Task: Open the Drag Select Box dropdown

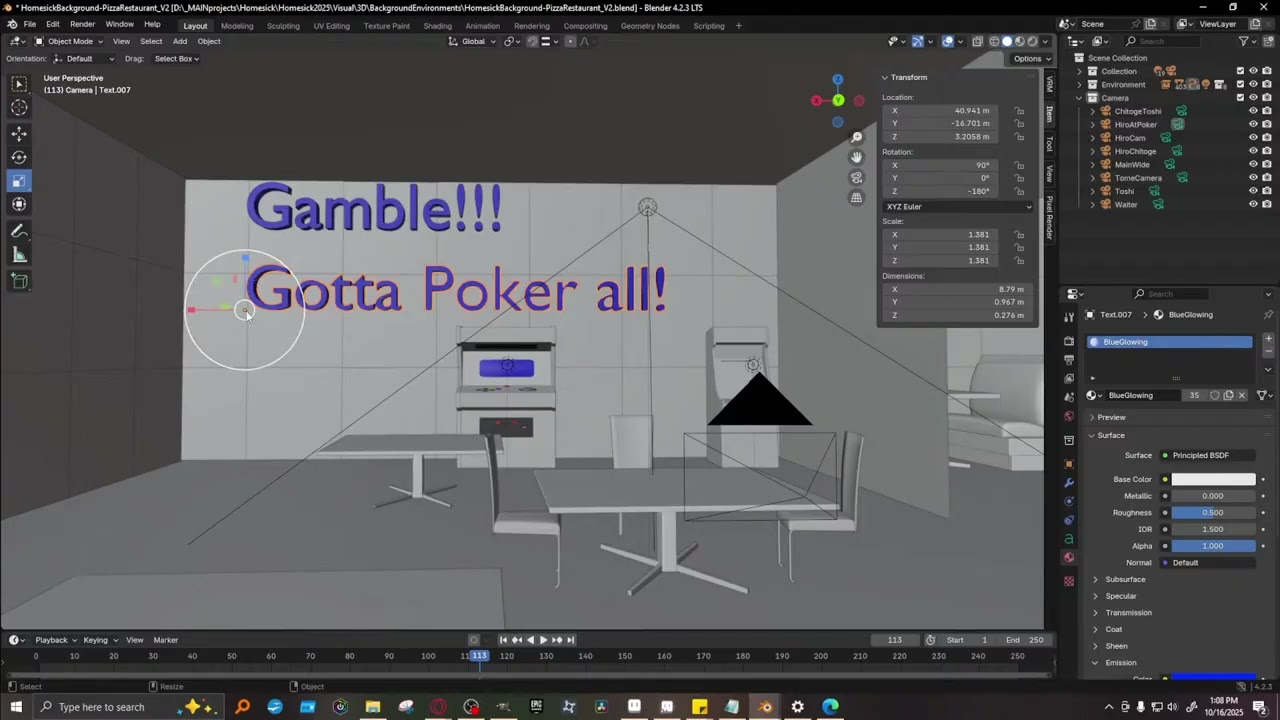Action: pyautogui.click(x=176, y=59)
